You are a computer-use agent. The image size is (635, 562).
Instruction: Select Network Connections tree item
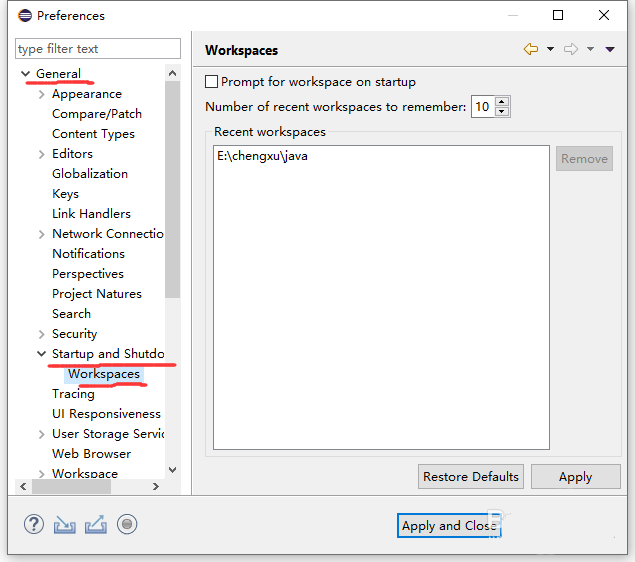point(107,234)
